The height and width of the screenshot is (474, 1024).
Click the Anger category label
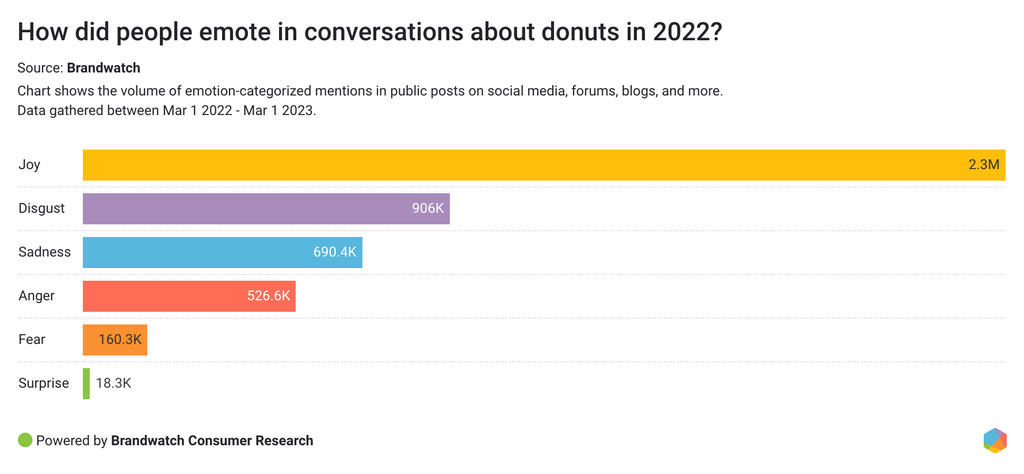pyautogui.click(x=36, y=296)
